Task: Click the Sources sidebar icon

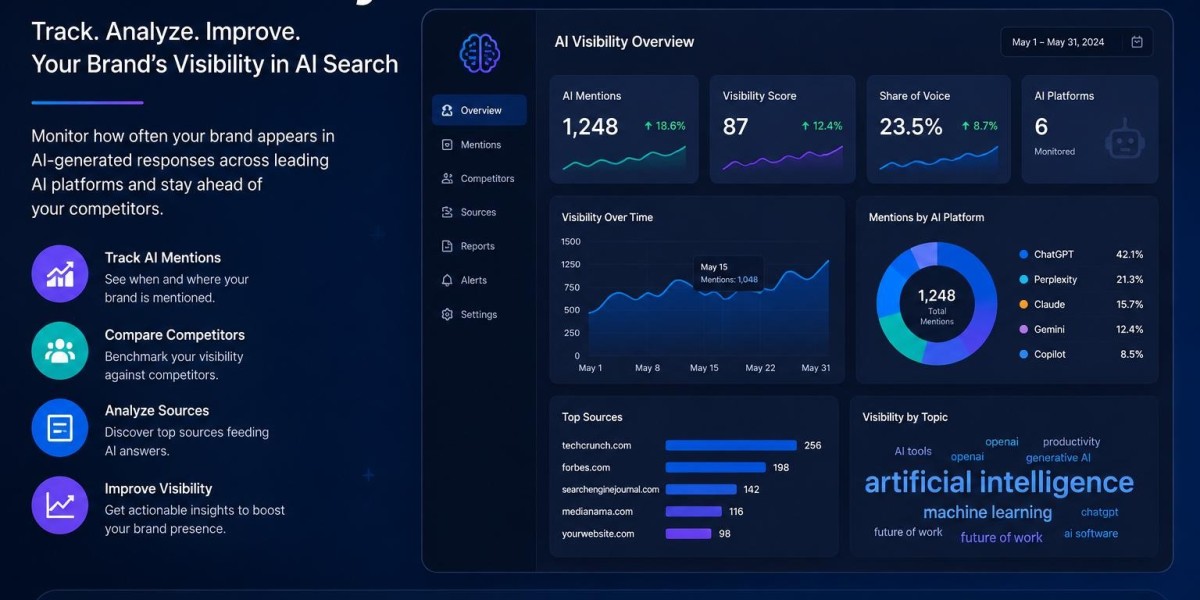Action: tap(447, 212)
